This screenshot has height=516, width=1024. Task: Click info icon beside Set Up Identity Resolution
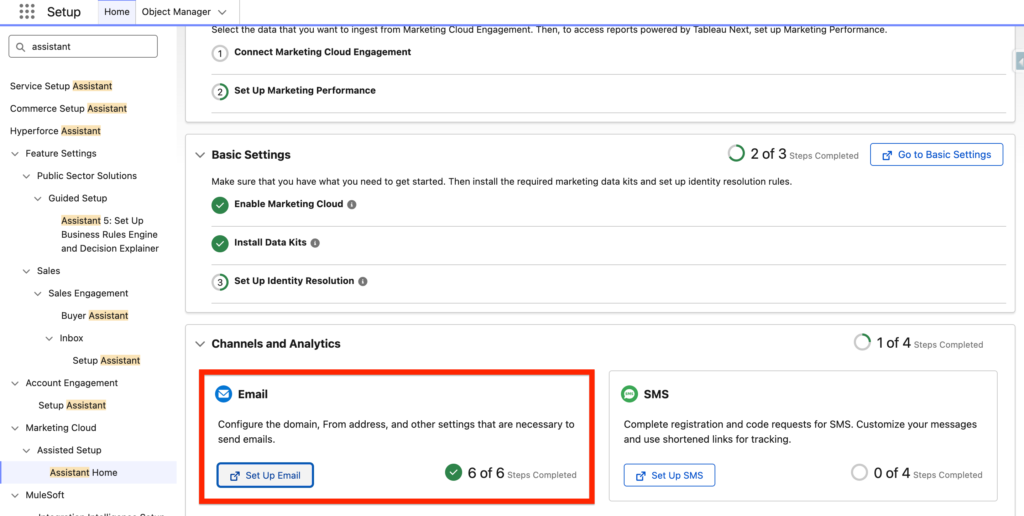pyautogui.click(x=363, y=282)
